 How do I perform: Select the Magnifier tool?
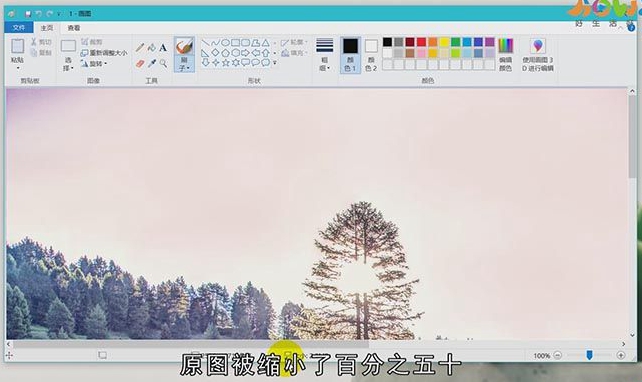click(x=163, y=63)
